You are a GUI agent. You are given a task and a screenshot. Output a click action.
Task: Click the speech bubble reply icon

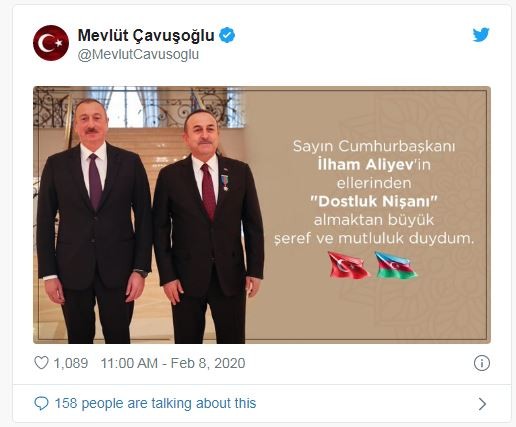(41, 403)
